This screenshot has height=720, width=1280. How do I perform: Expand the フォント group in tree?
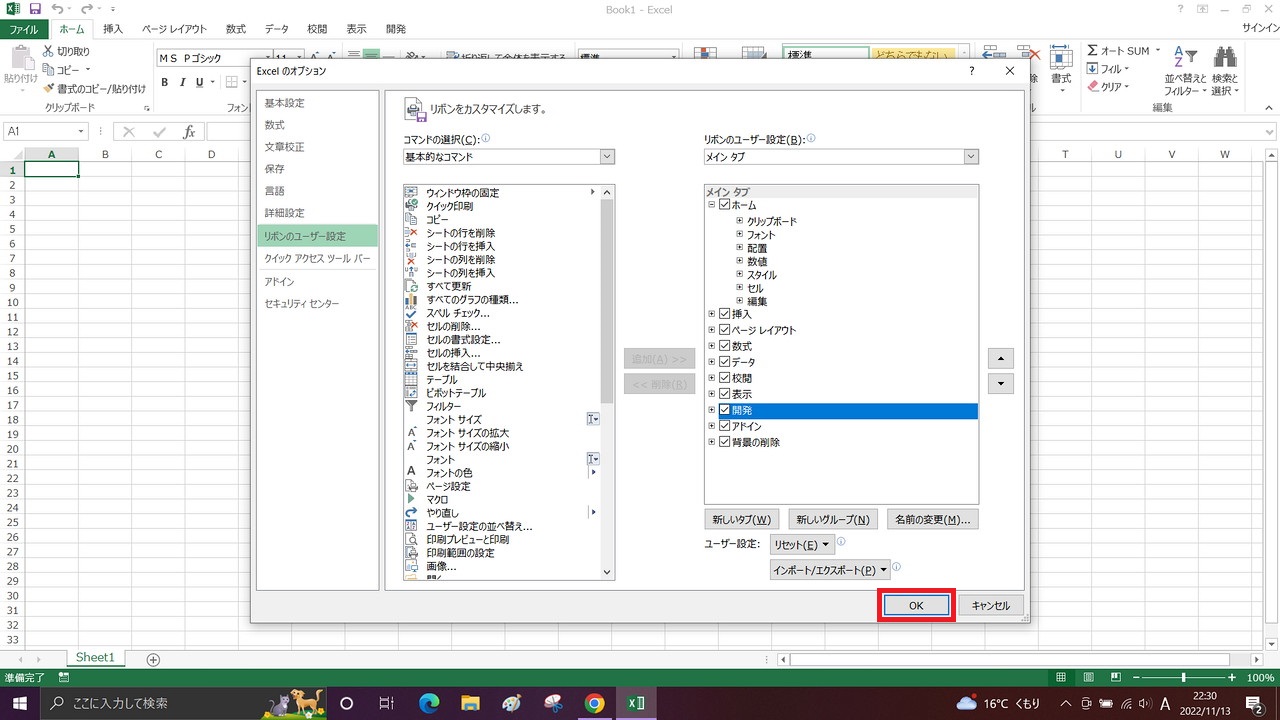(740, 234)
